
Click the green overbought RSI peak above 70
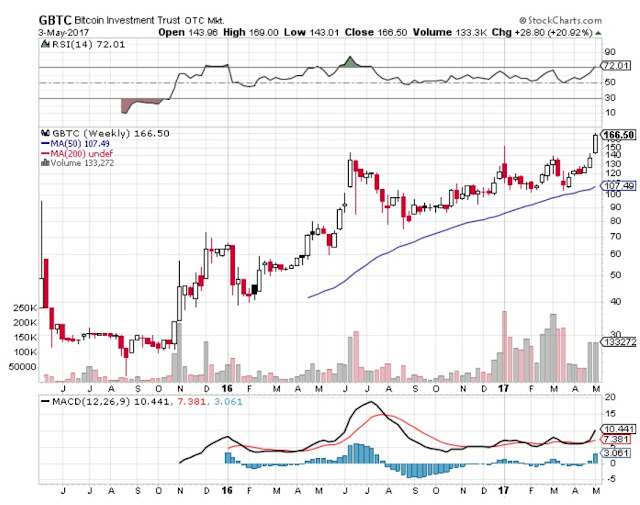[349, 62]
